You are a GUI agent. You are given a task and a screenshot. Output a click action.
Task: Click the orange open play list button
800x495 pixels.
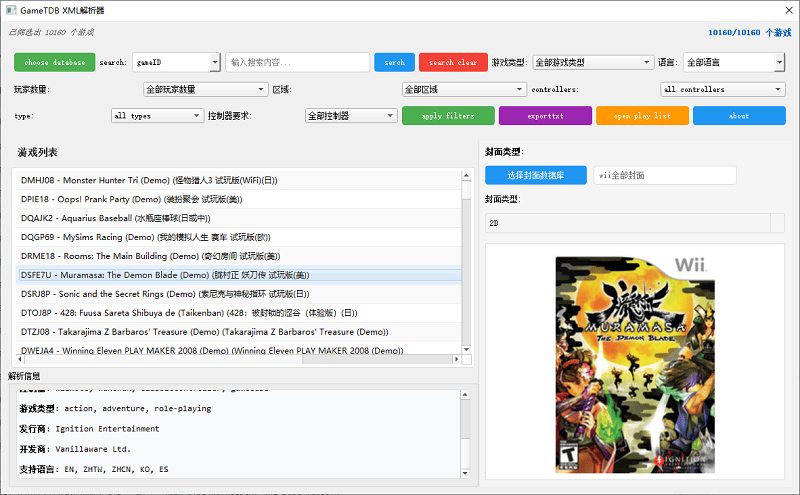[x=642, y=116]
